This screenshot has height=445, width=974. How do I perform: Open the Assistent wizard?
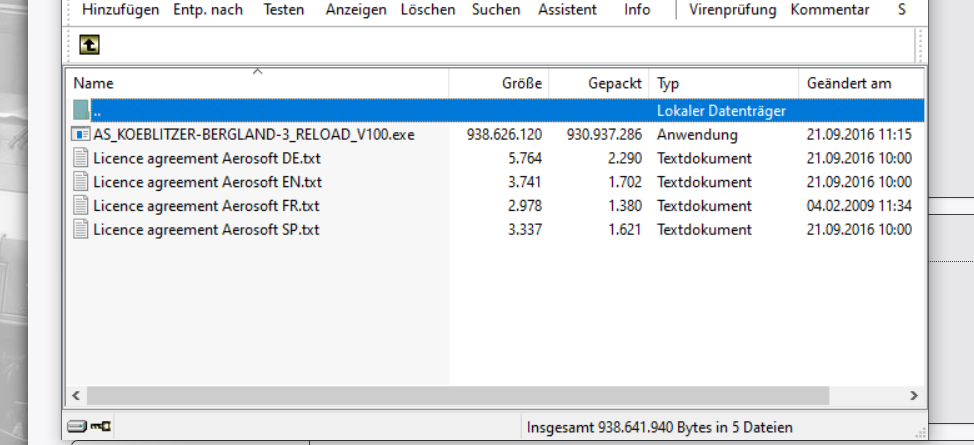click(x=567, y=10)
